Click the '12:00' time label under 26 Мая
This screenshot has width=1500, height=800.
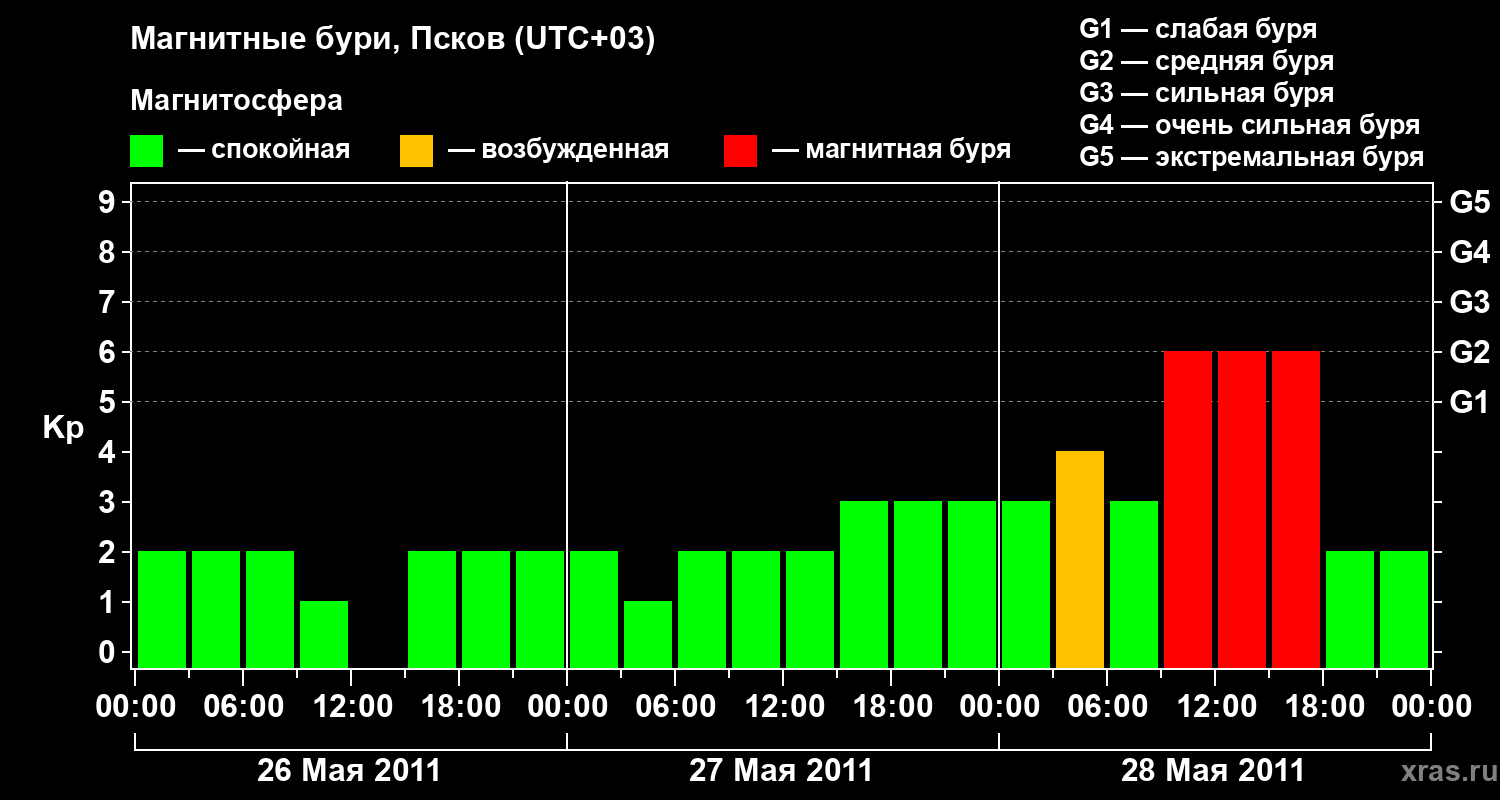(x=351, y=707)
